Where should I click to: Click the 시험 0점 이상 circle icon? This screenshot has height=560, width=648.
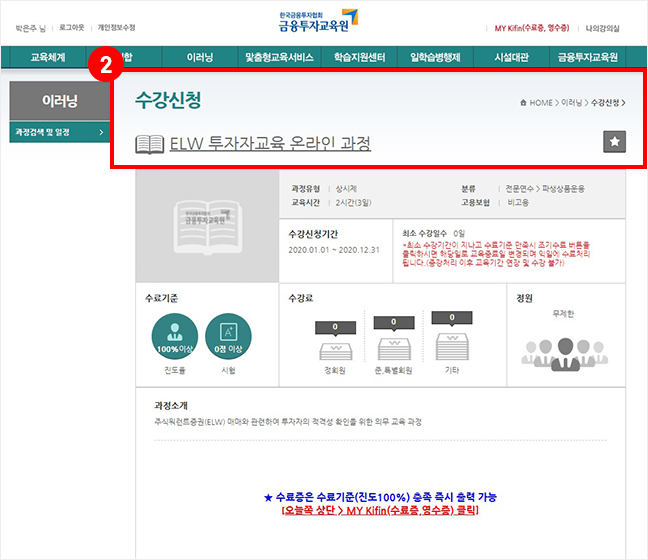pyautogui.click(x=228, y=336)
